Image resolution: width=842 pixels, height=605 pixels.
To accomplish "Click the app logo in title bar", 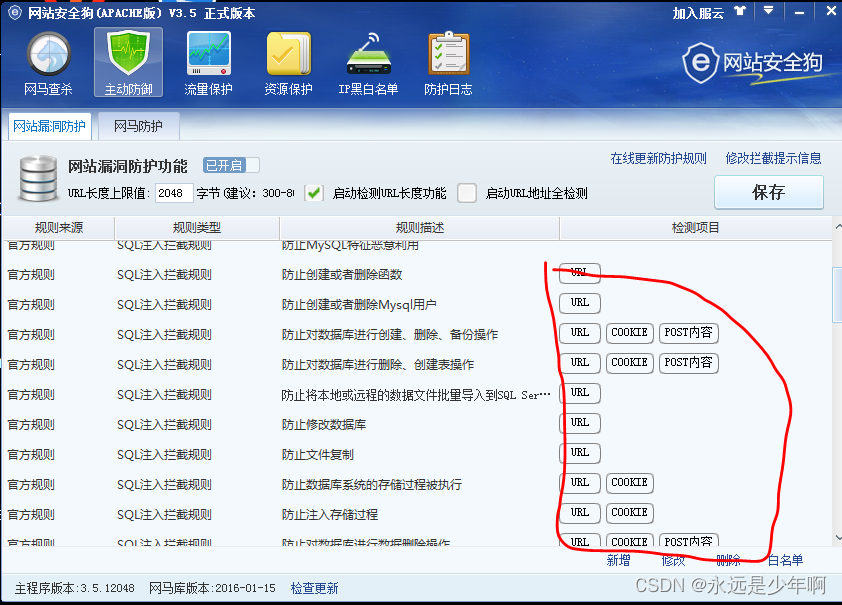I will point(15,13).
